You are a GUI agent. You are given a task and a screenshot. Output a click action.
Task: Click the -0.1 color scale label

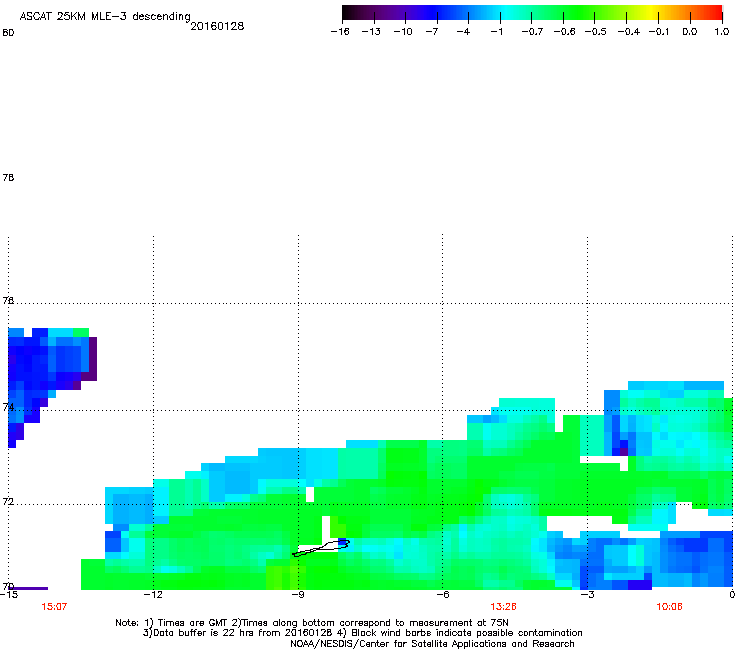(x=659, y=32)
